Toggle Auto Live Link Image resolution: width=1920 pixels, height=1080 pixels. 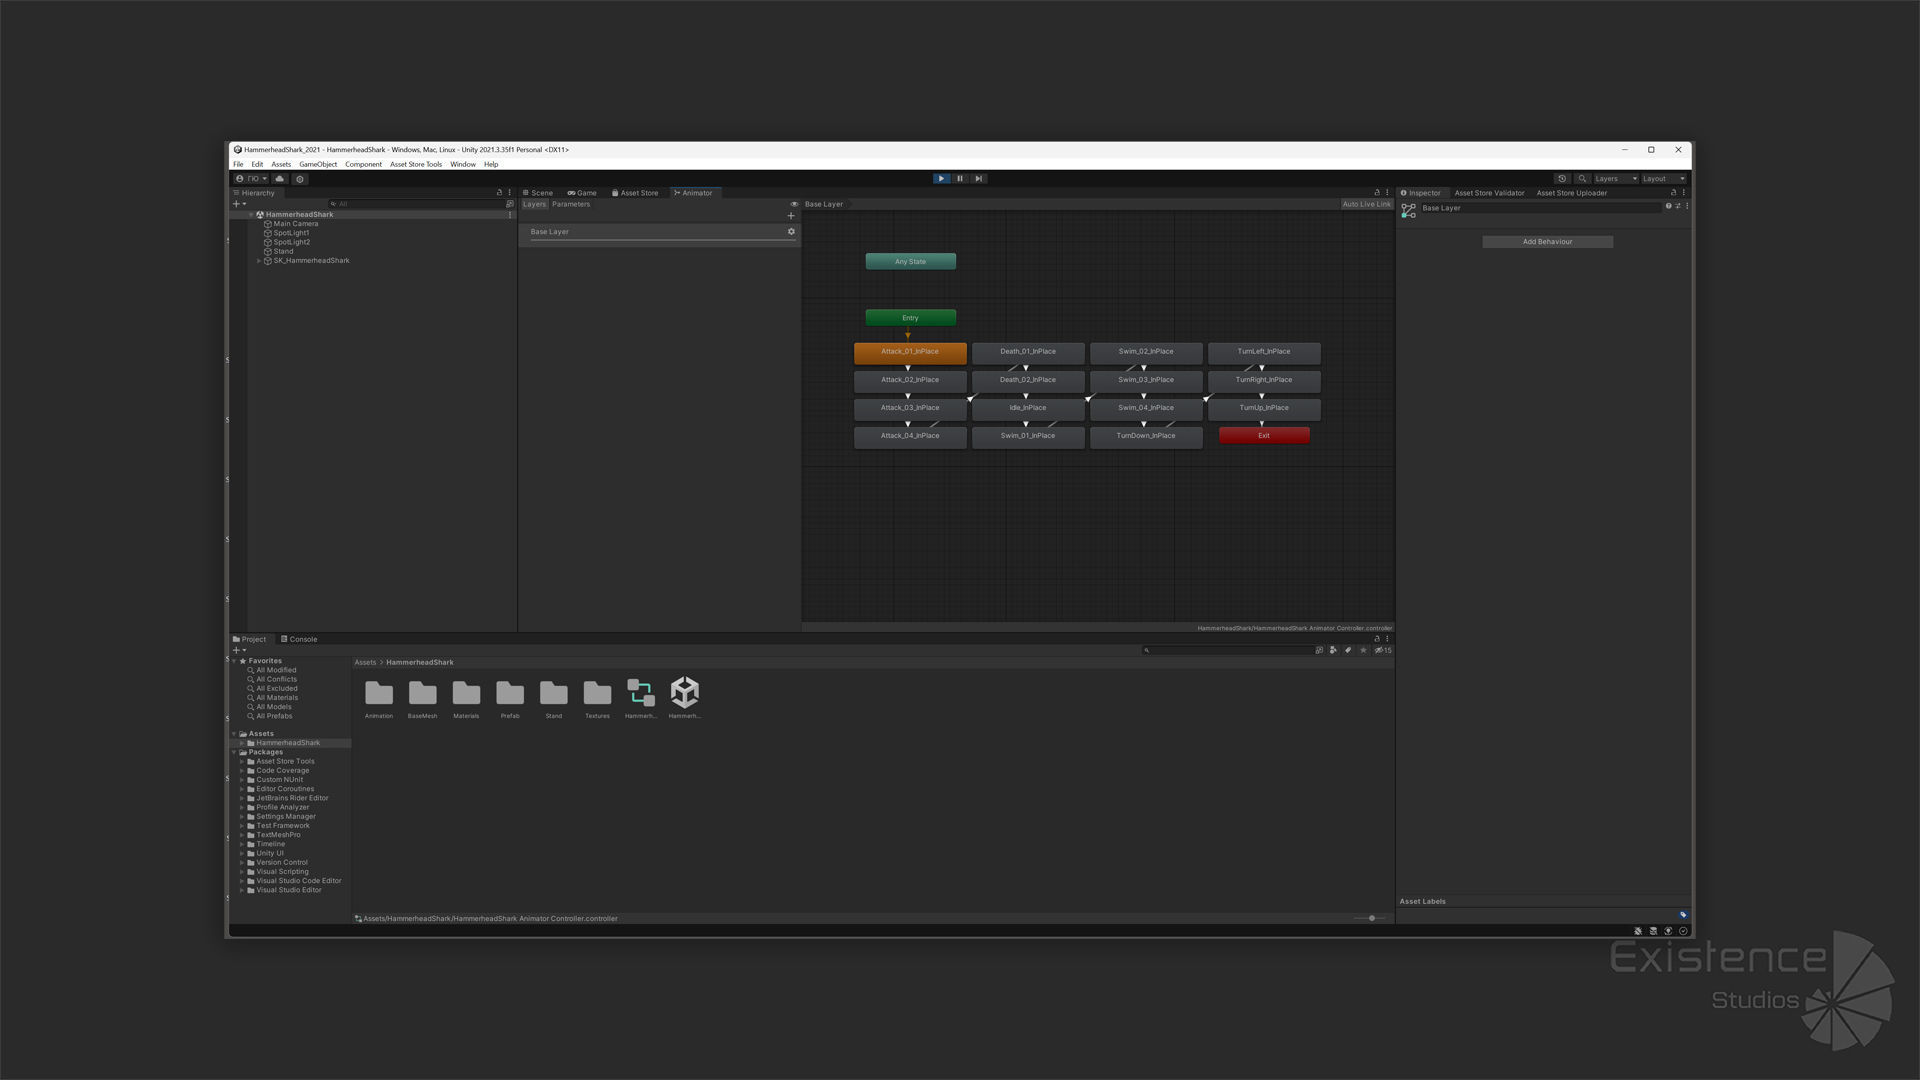click(1366, 204)
